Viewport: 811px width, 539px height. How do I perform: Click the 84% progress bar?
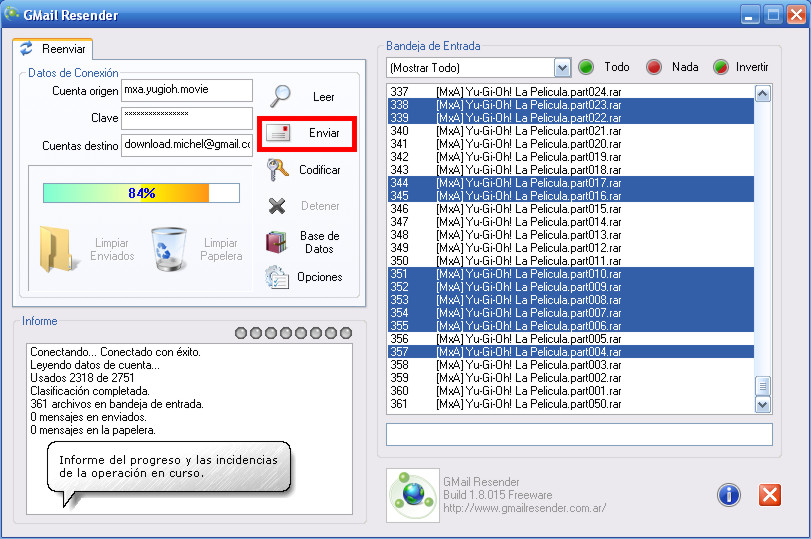(141, 193)
